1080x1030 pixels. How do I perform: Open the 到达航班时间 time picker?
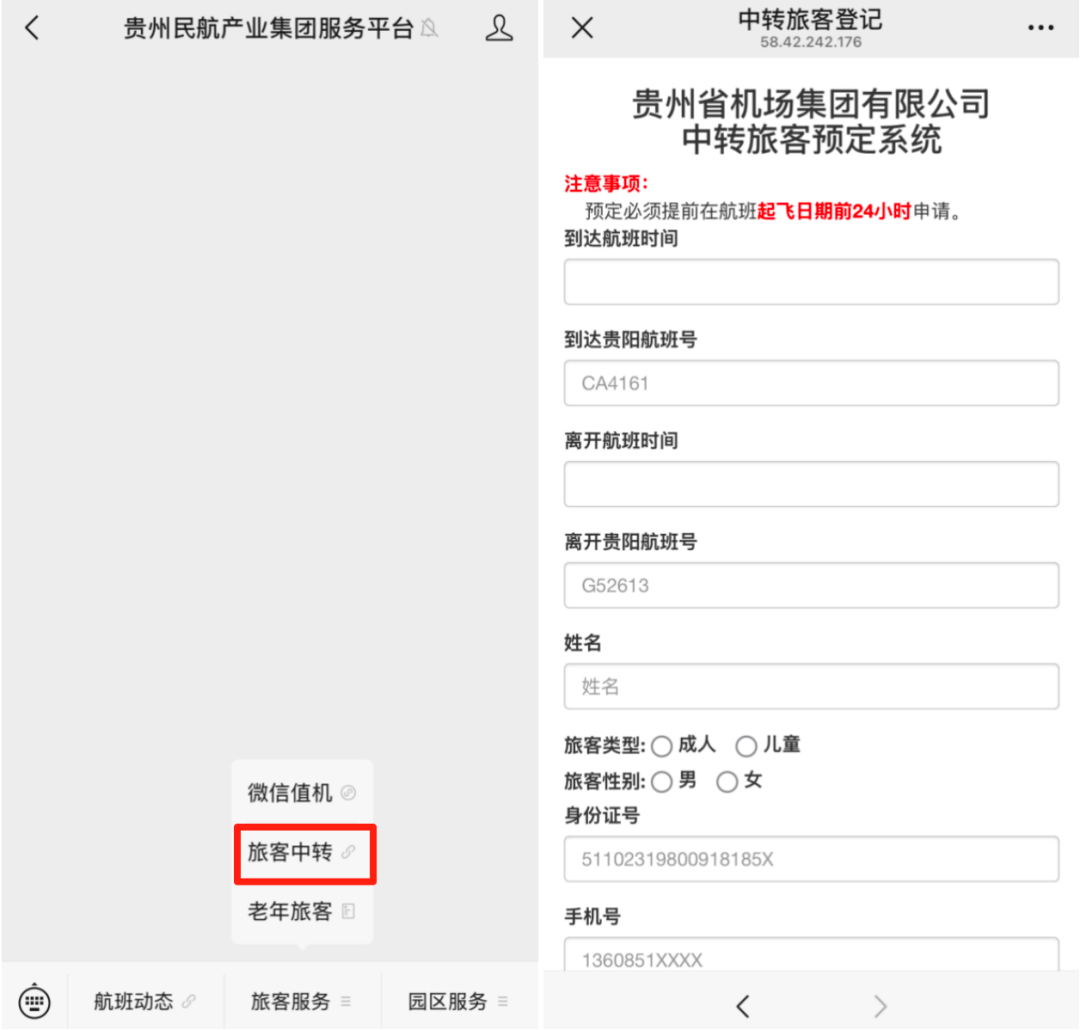click(811, 282)
